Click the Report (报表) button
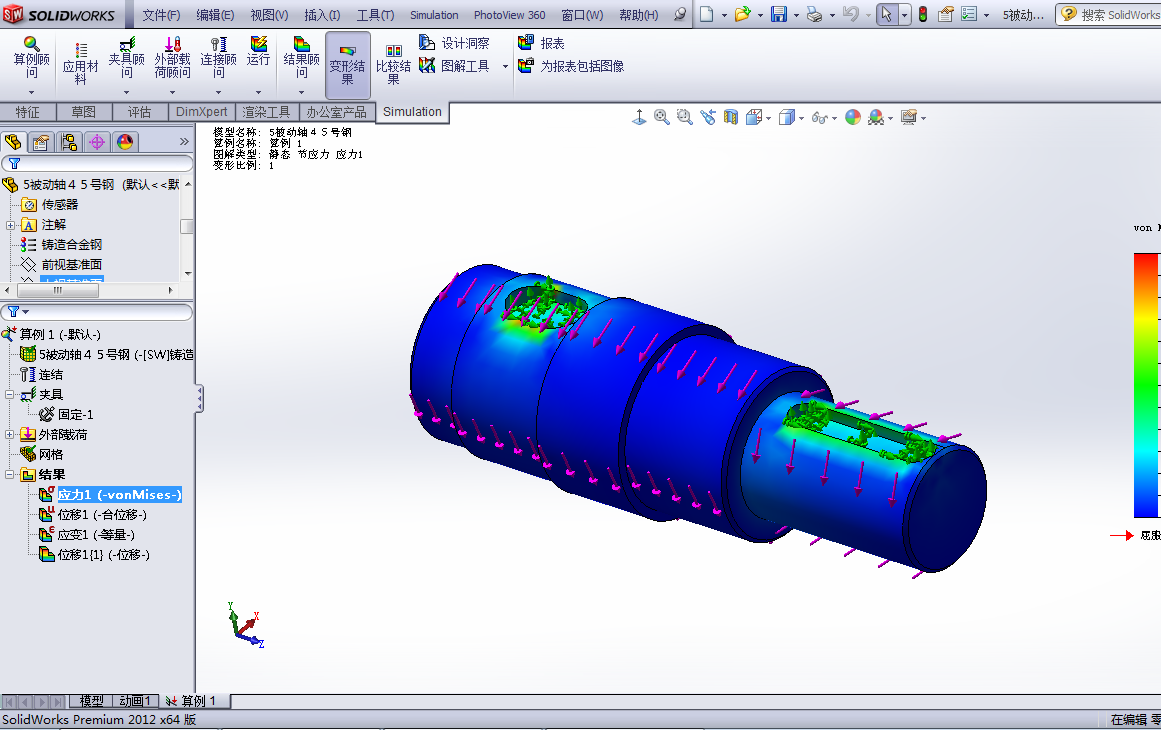This screenshot has width=1161, height=730. (x=541, y=43)
